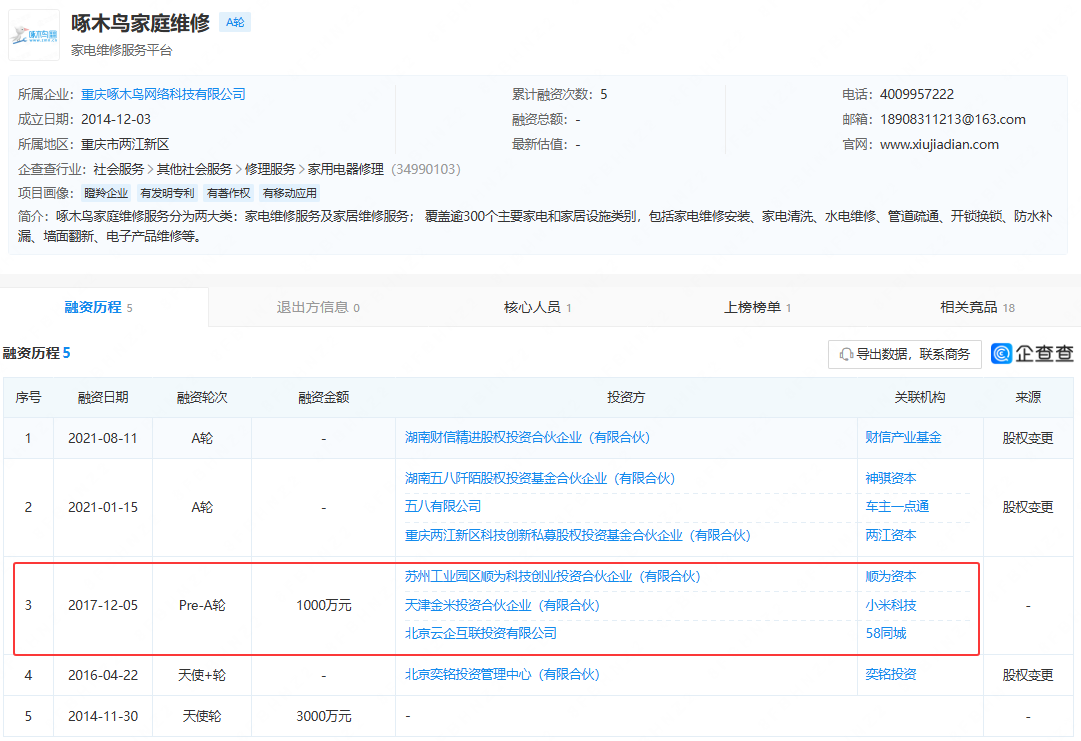Open the 两江资本 institution link
The image size is (1081, 741).
[x=891, y=536]
